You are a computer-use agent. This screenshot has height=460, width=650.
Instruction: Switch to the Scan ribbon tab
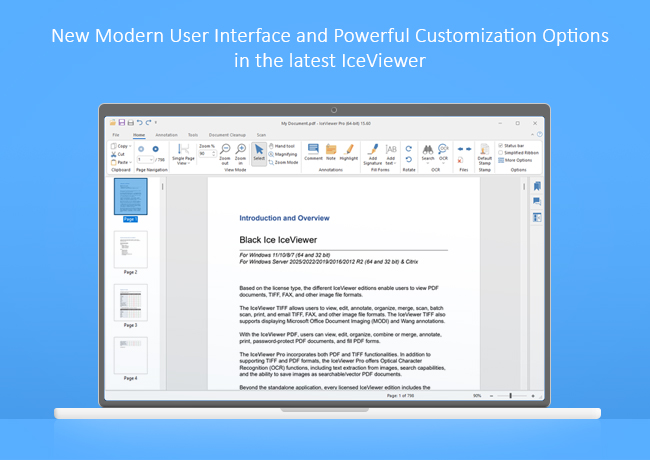(261, 135)
